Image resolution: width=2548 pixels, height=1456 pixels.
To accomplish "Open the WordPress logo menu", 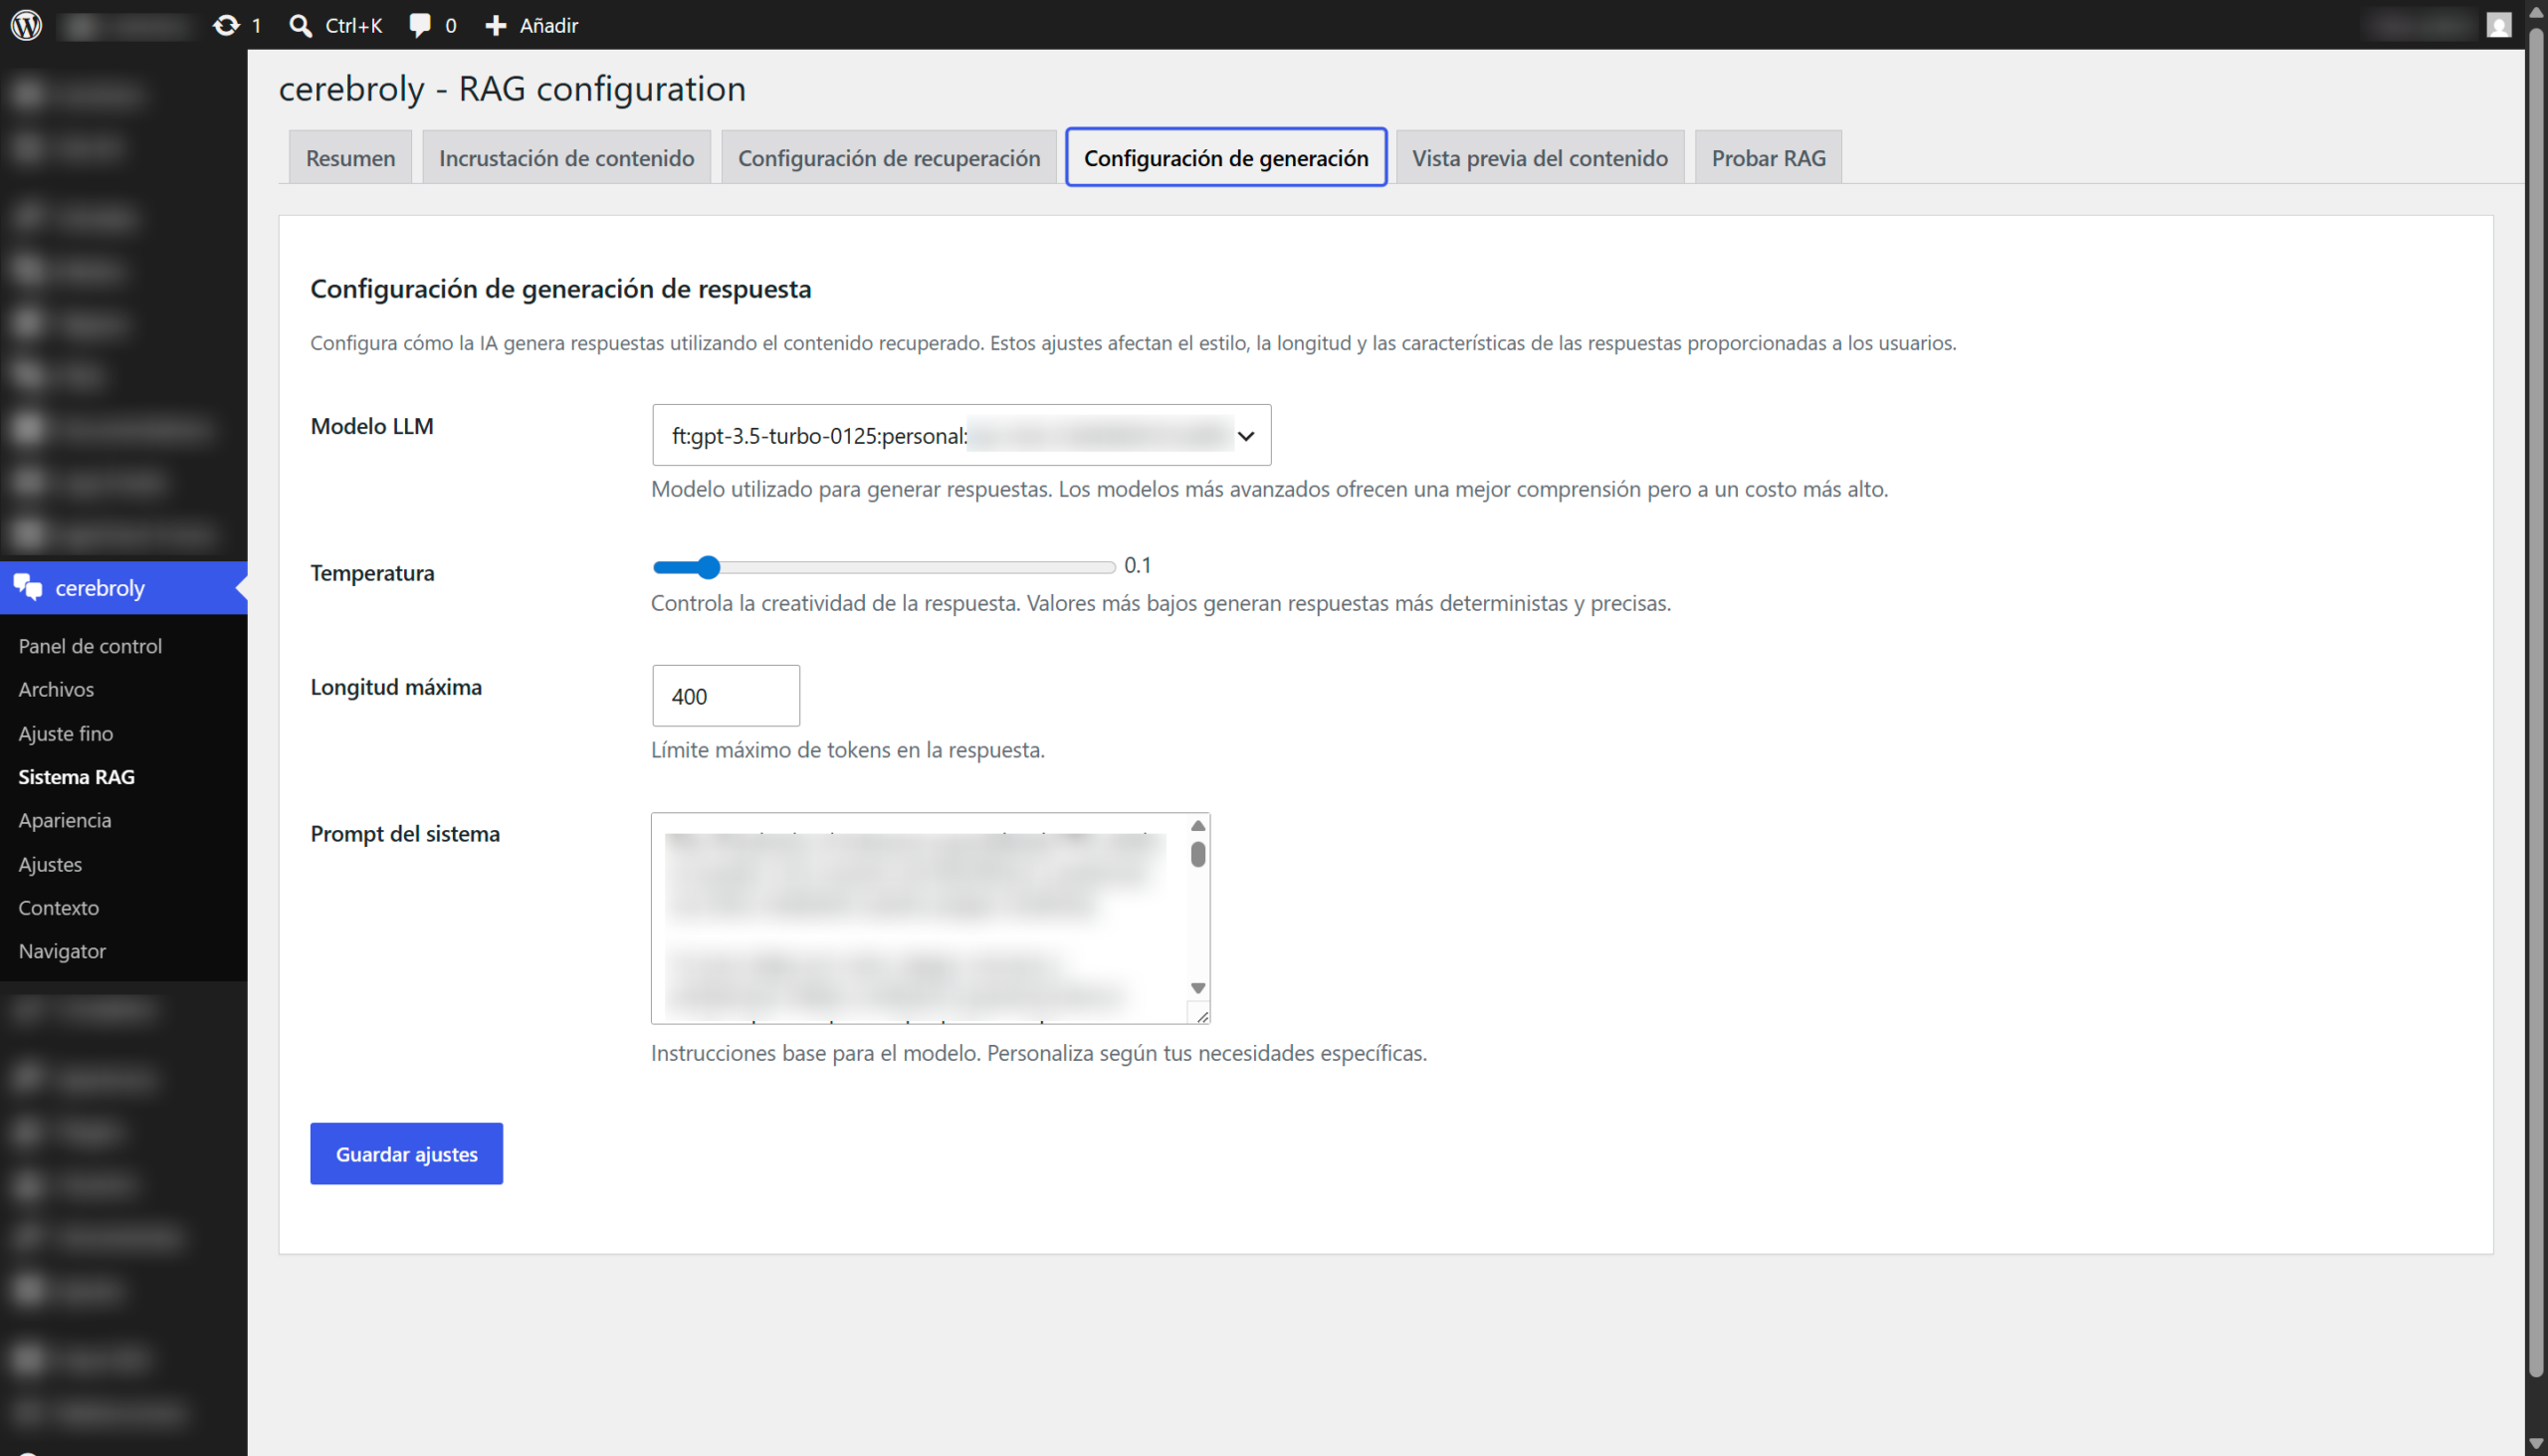I will click(x=27, y=25).
